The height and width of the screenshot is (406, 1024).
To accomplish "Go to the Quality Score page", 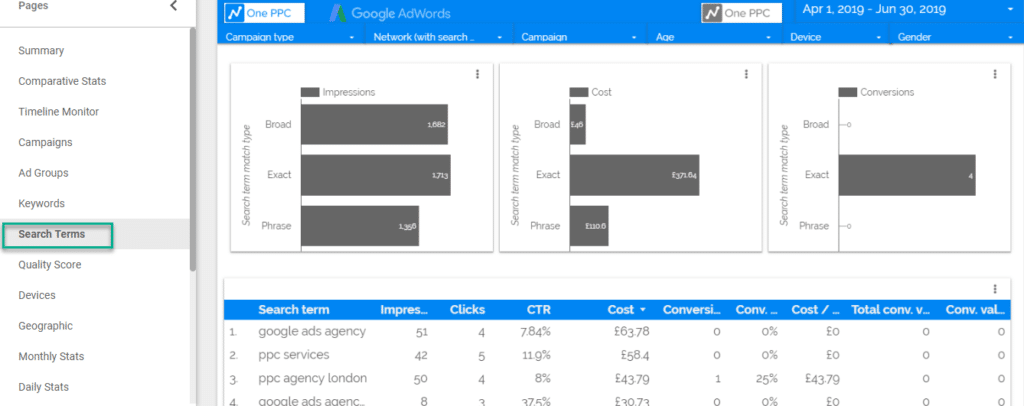I will [50, 265].
